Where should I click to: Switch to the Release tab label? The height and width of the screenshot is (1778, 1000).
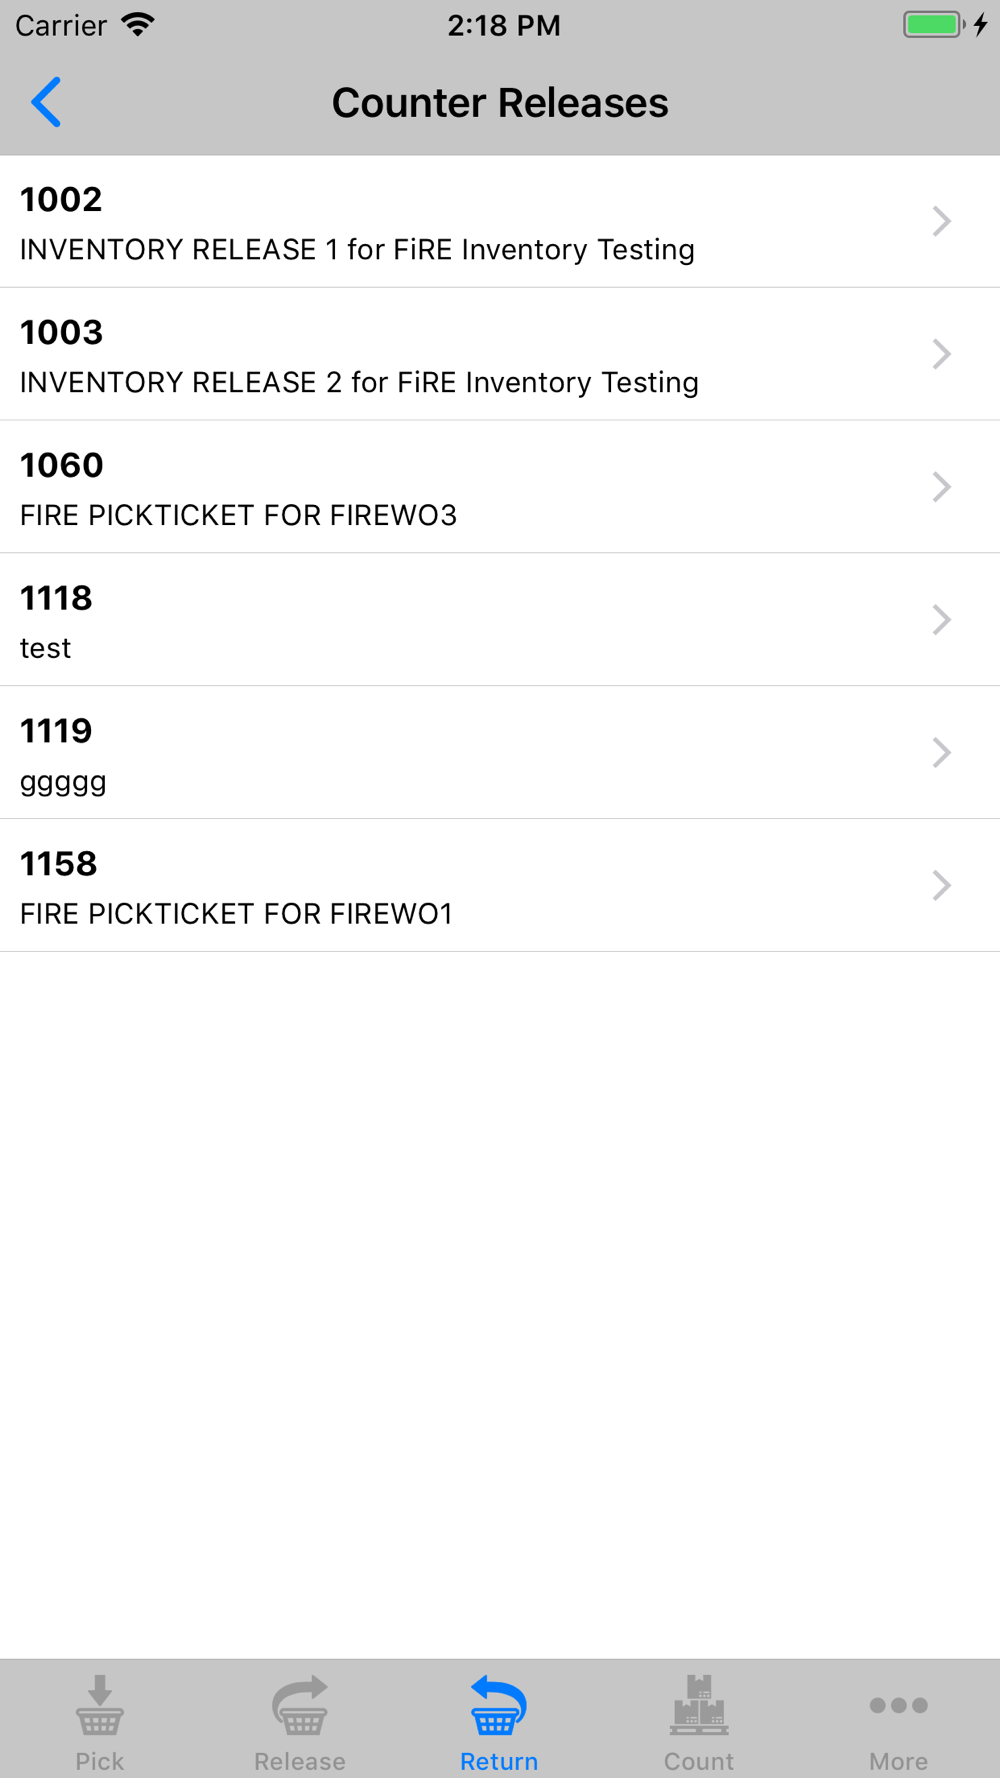pyautogui.click(x=300, y=1761)
